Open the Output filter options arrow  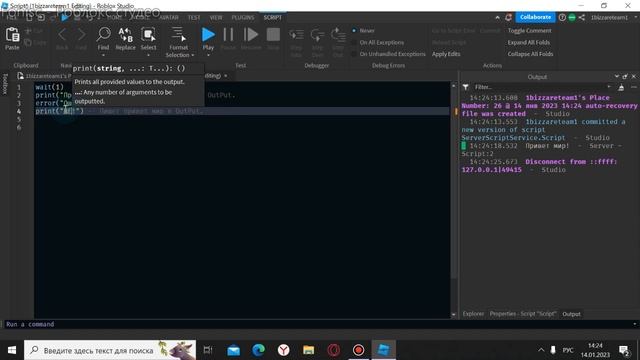[x=609, y=87]
